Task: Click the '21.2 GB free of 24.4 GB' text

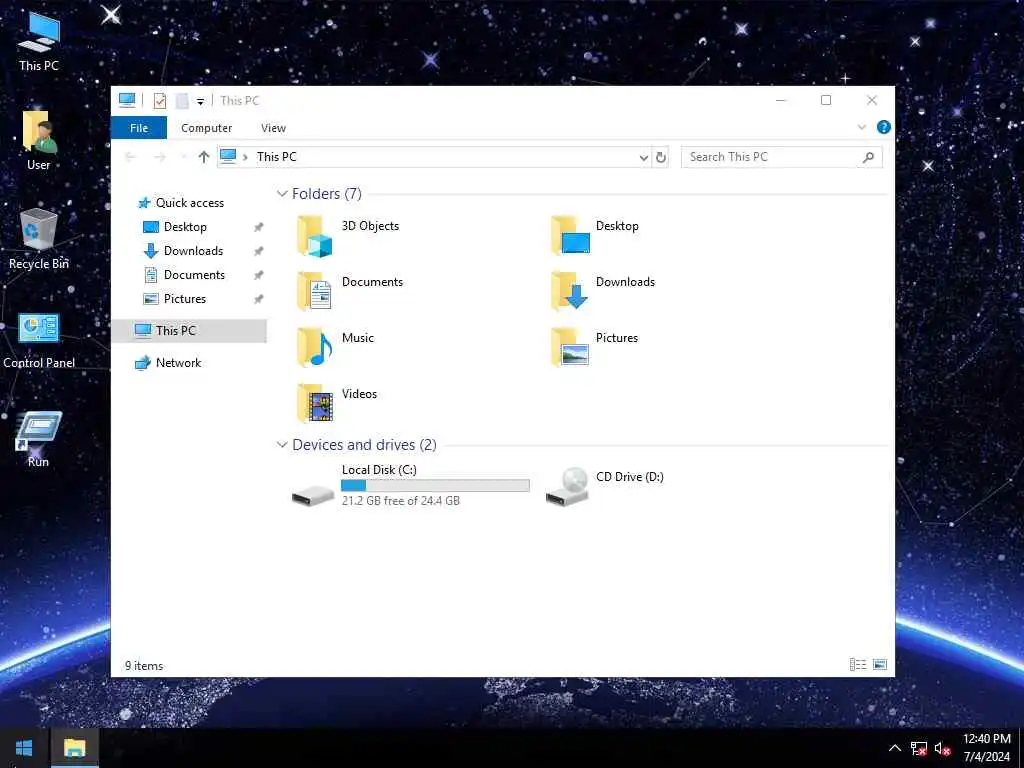Action: point(401,501)
